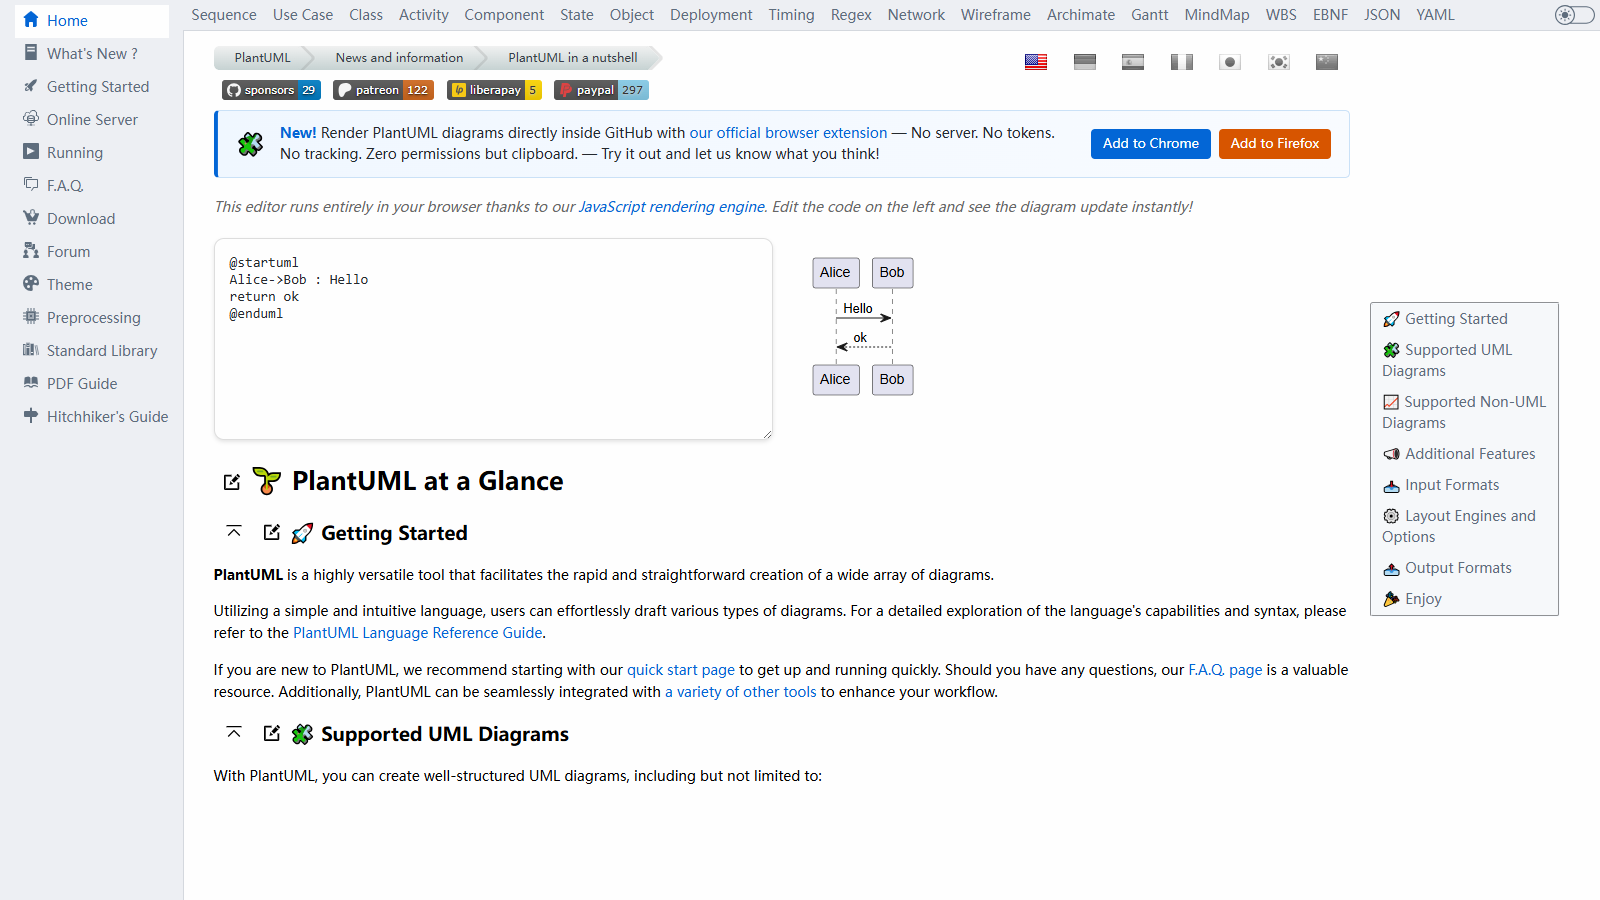Follow the JavaScript rendering engine link
This screenshot has width=1600, height=900.
coord(672,207)
